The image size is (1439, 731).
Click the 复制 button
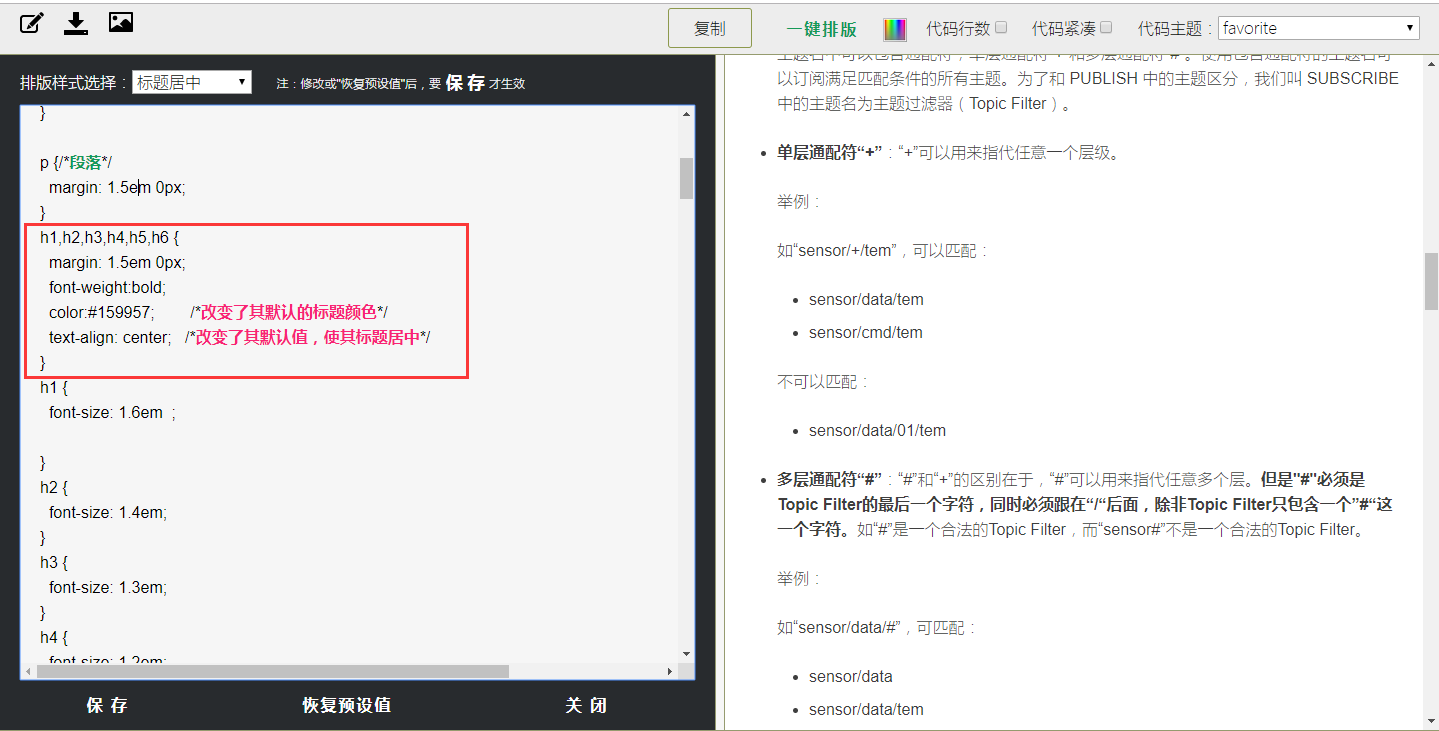coord(710,29)
